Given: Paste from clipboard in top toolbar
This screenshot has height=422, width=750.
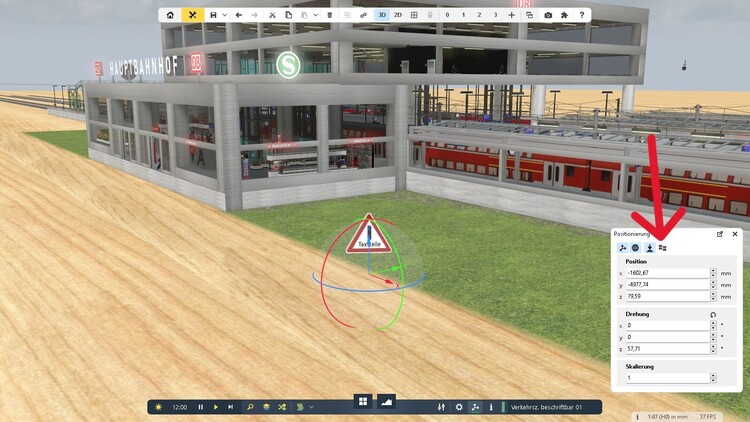Looking at the screenshot, I should (x=304, y=15).
